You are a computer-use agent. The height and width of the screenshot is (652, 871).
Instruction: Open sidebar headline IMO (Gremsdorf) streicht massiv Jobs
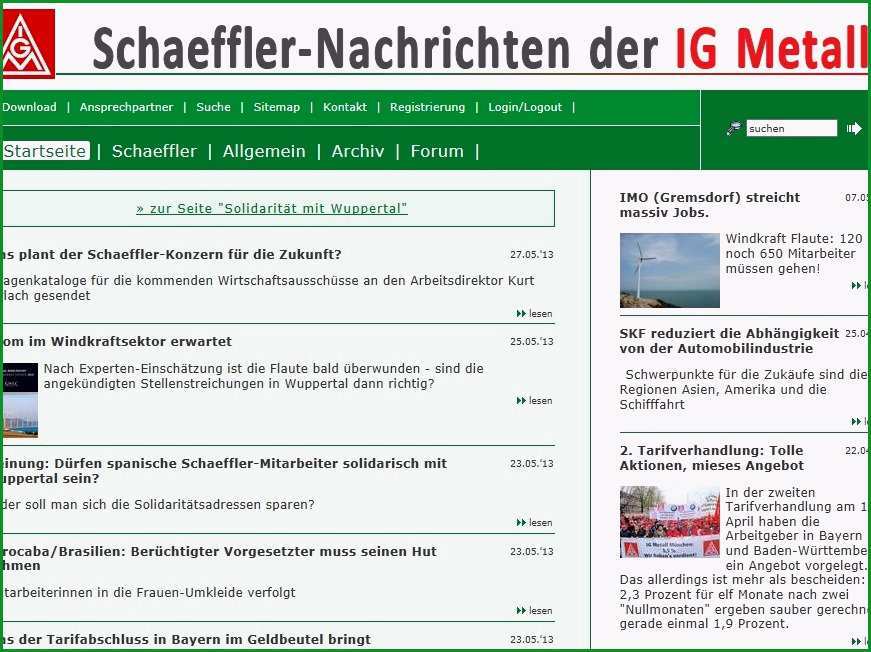pos(710,205)
